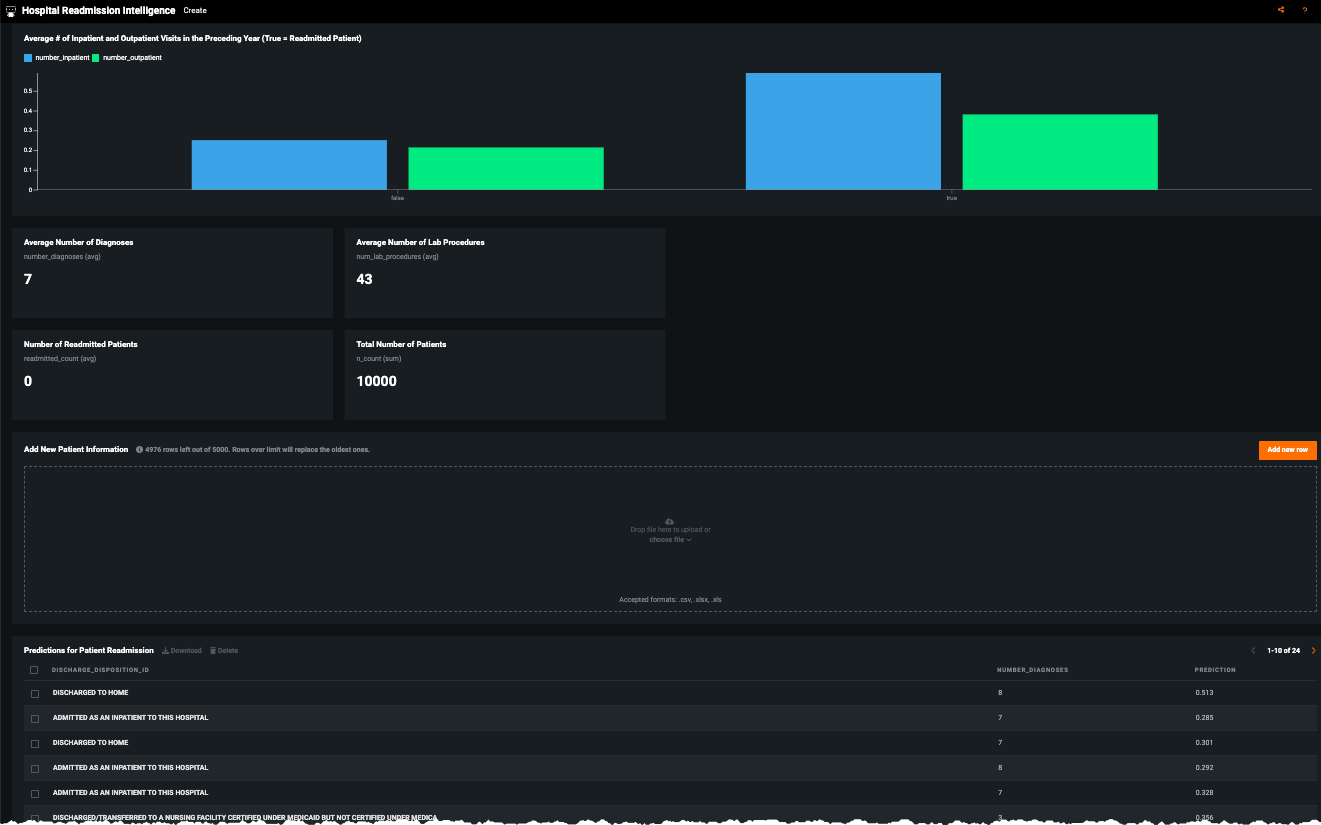Expand the choose file dropdown

[670, 540]
